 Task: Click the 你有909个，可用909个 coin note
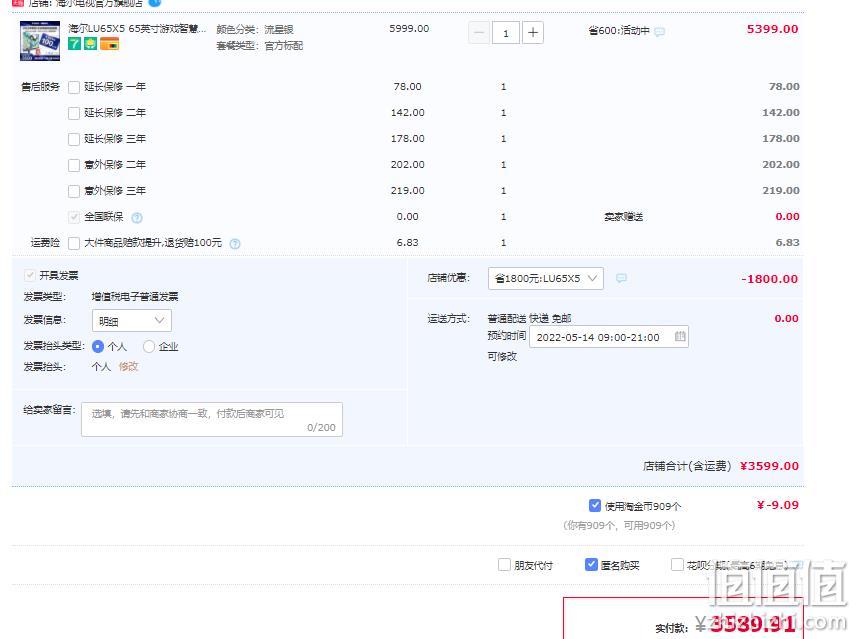click(619, 525)
